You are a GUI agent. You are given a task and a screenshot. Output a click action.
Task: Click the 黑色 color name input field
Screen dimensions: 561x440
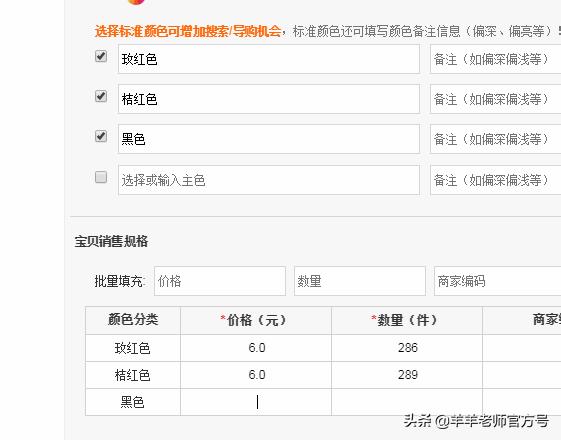269,139
